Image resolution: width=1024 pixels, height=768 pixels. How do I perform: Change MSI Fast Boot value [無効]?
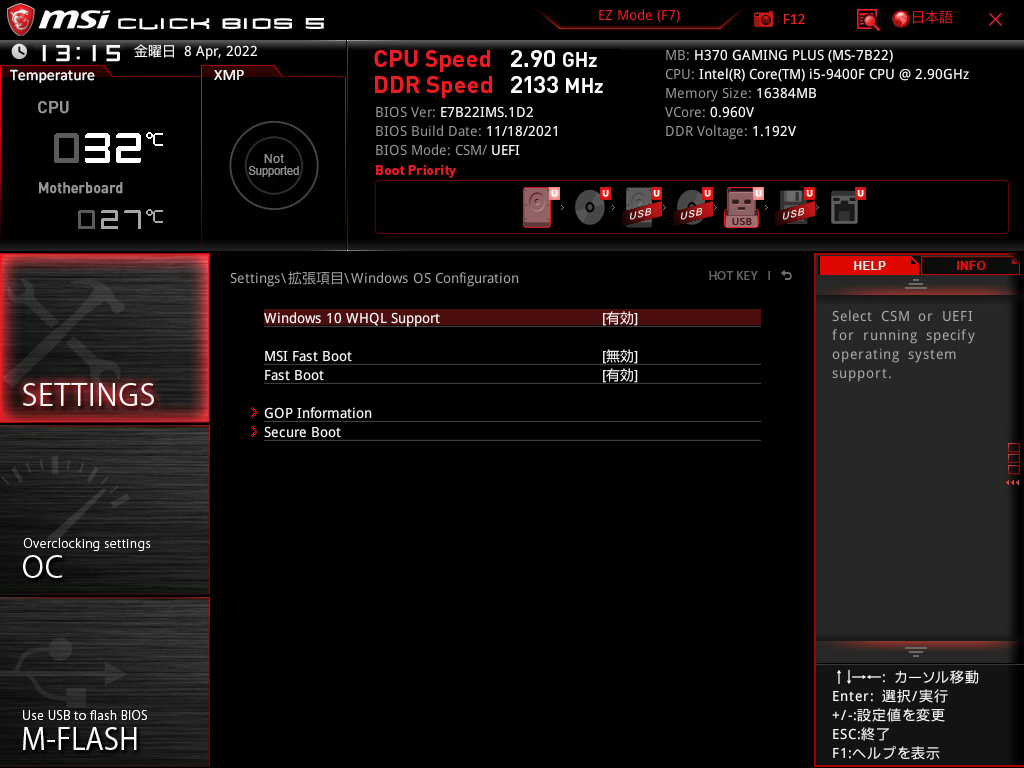click(620, 356)
